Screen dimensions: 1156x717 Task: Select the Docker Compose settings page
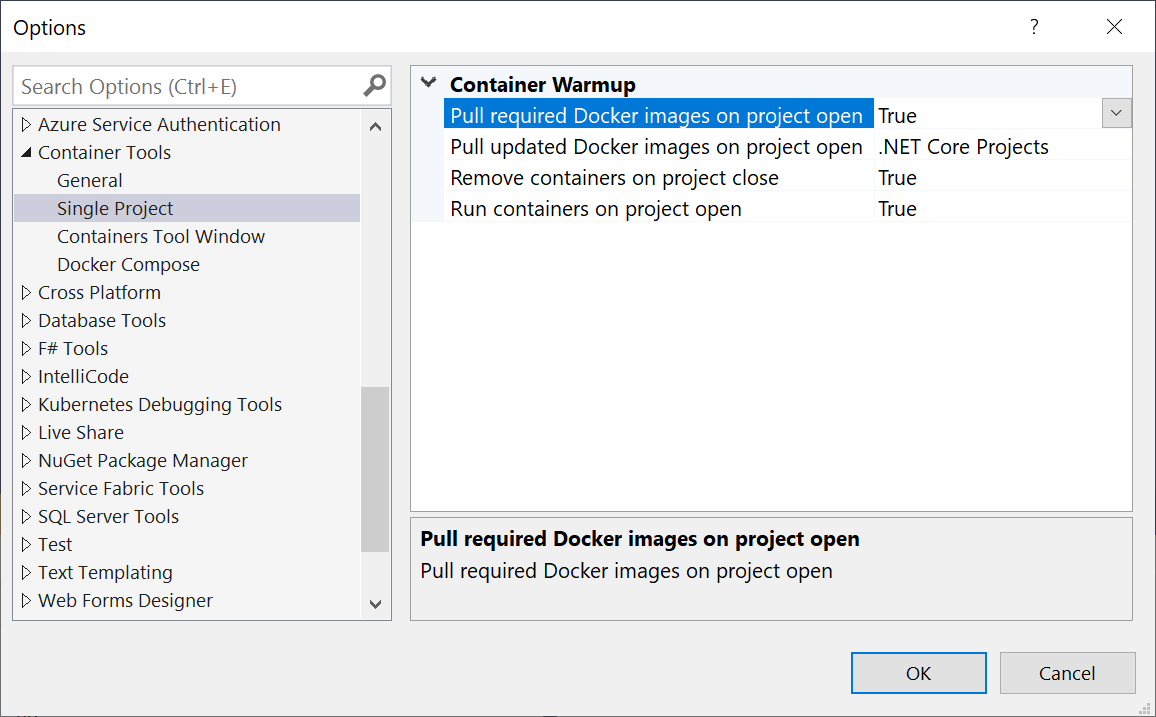128,264
